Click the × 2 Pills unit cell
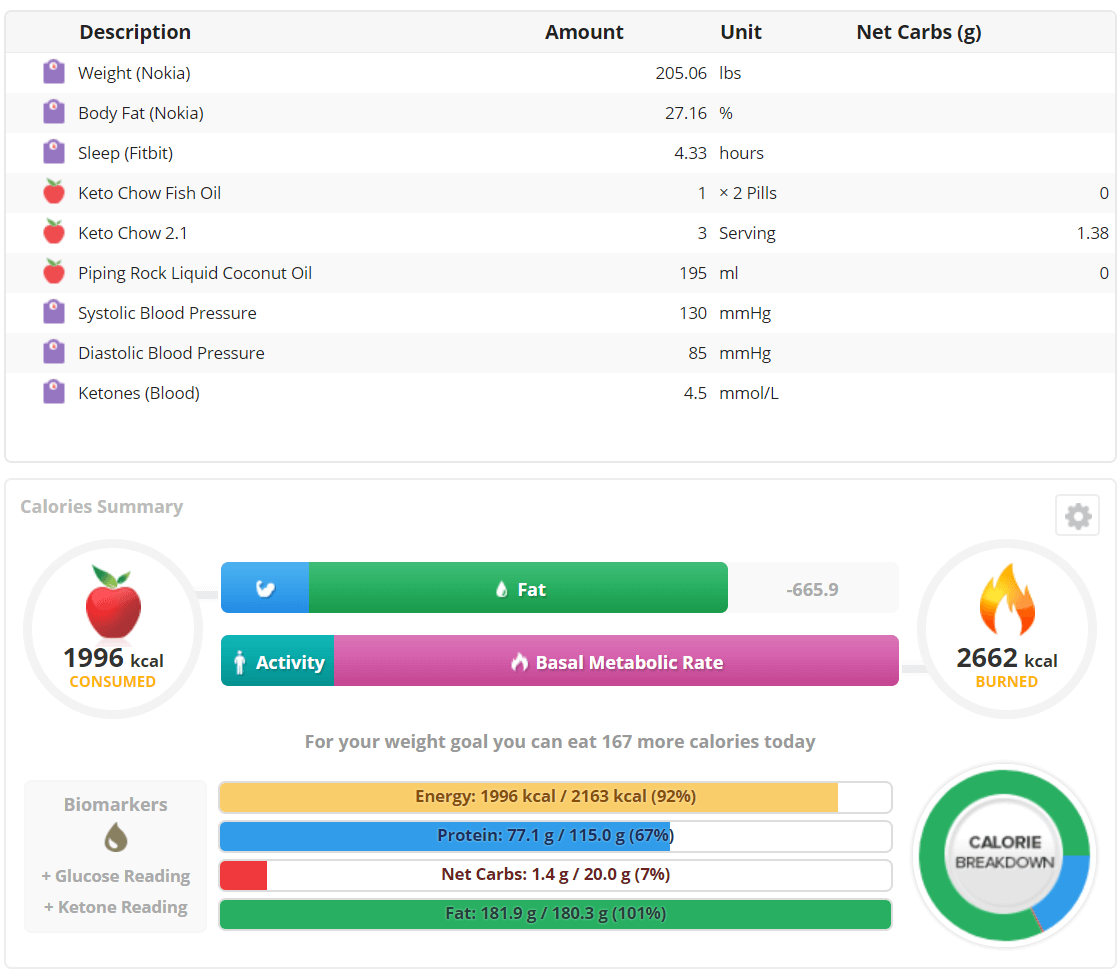 (748, 193)
